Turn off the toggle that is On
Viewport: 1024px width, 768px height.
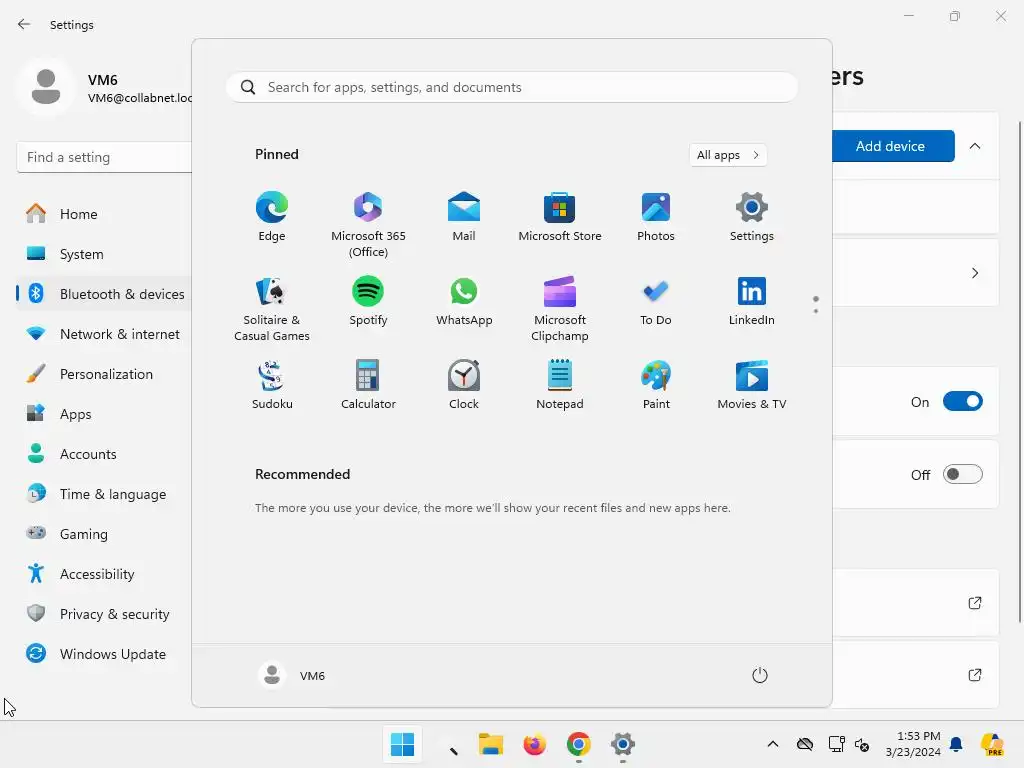coord(963,402)
